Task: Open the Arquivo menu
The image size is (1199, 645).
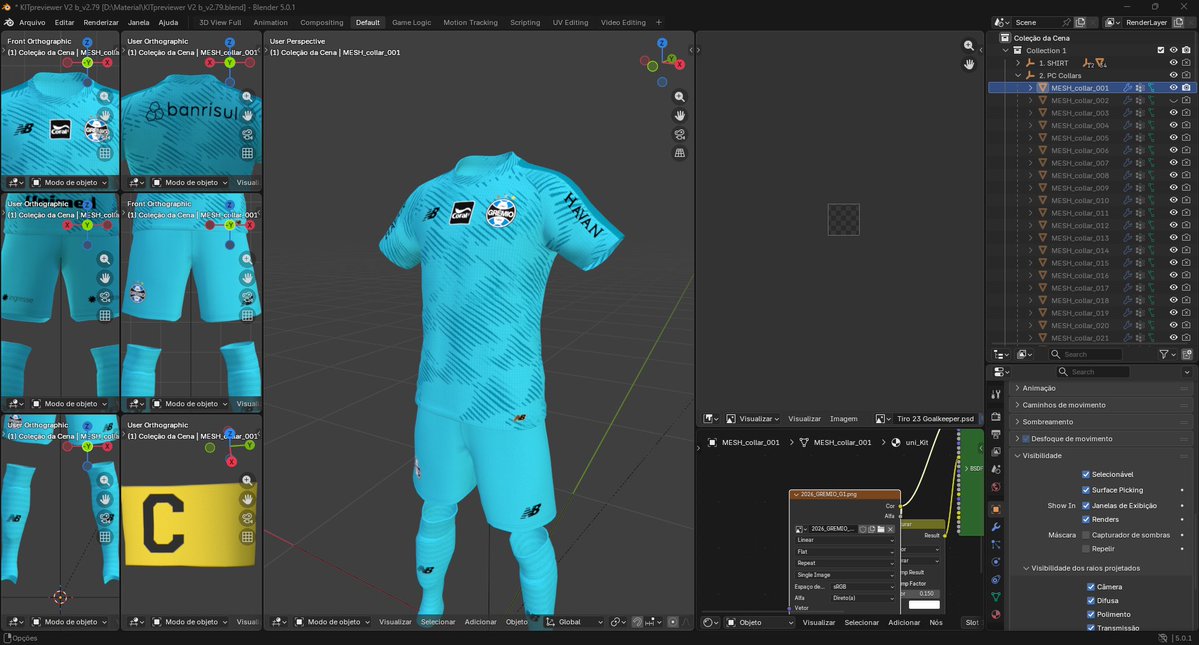Action: point(32,23)
